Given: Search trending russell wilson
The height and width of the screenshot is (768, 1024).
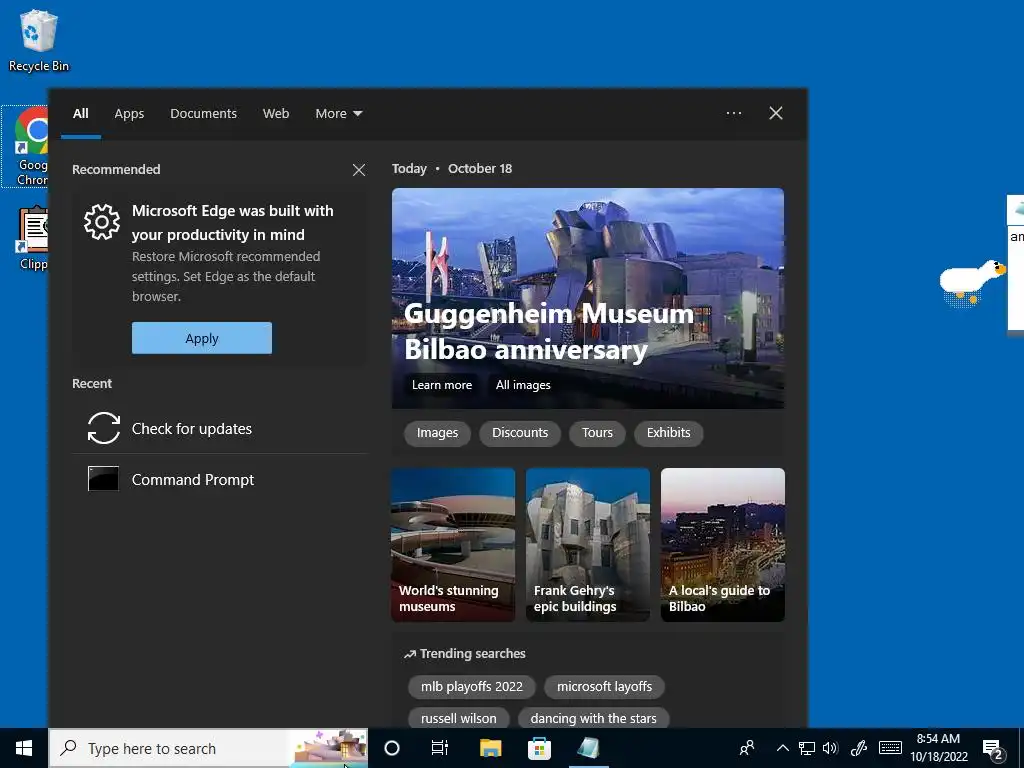Looking at the screenshot, I should 458,718.
